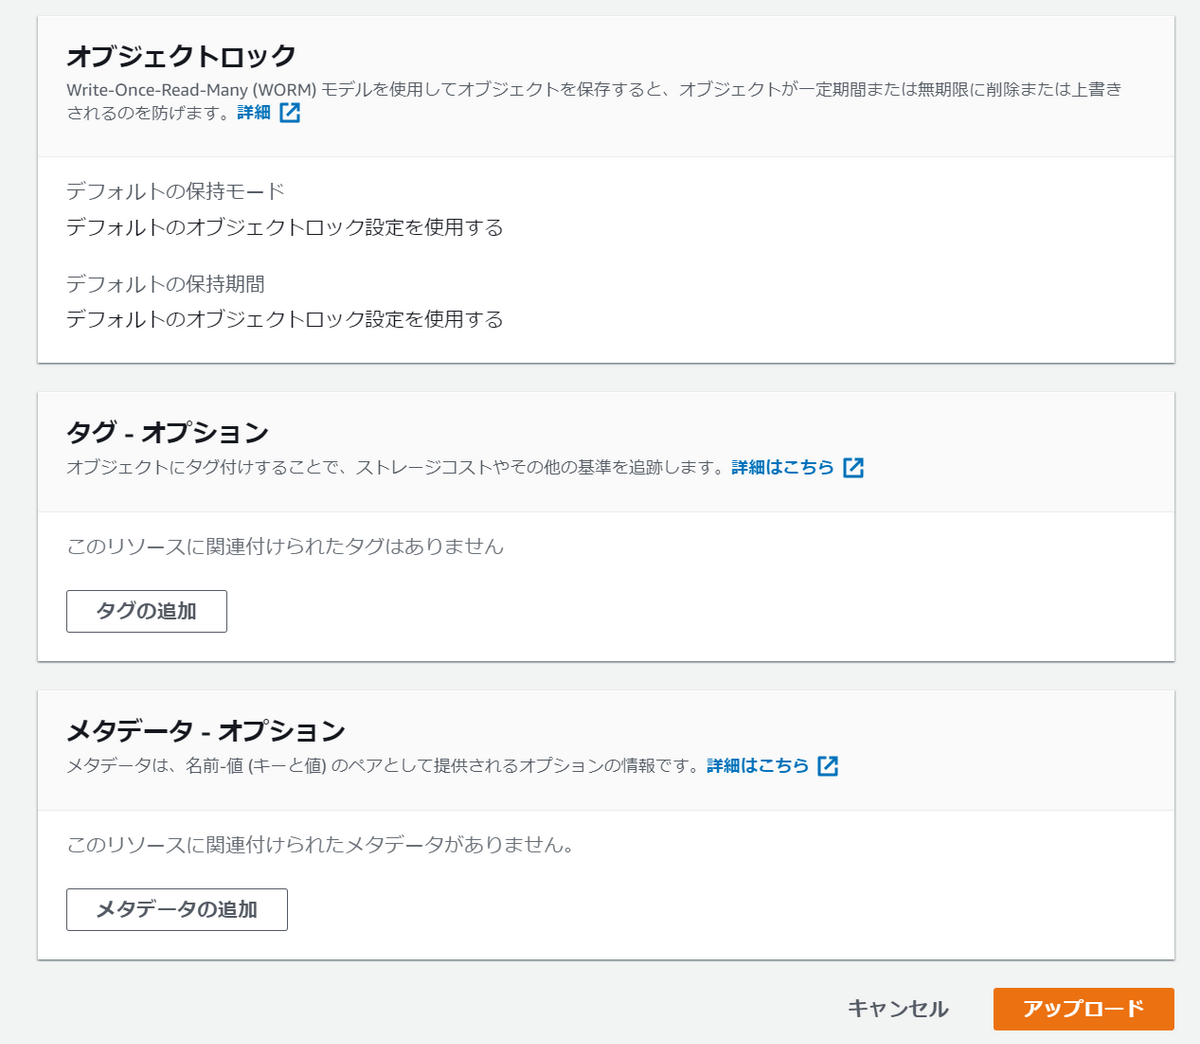Open the 詳細 link in オブジェクトロック

(254, 112)
